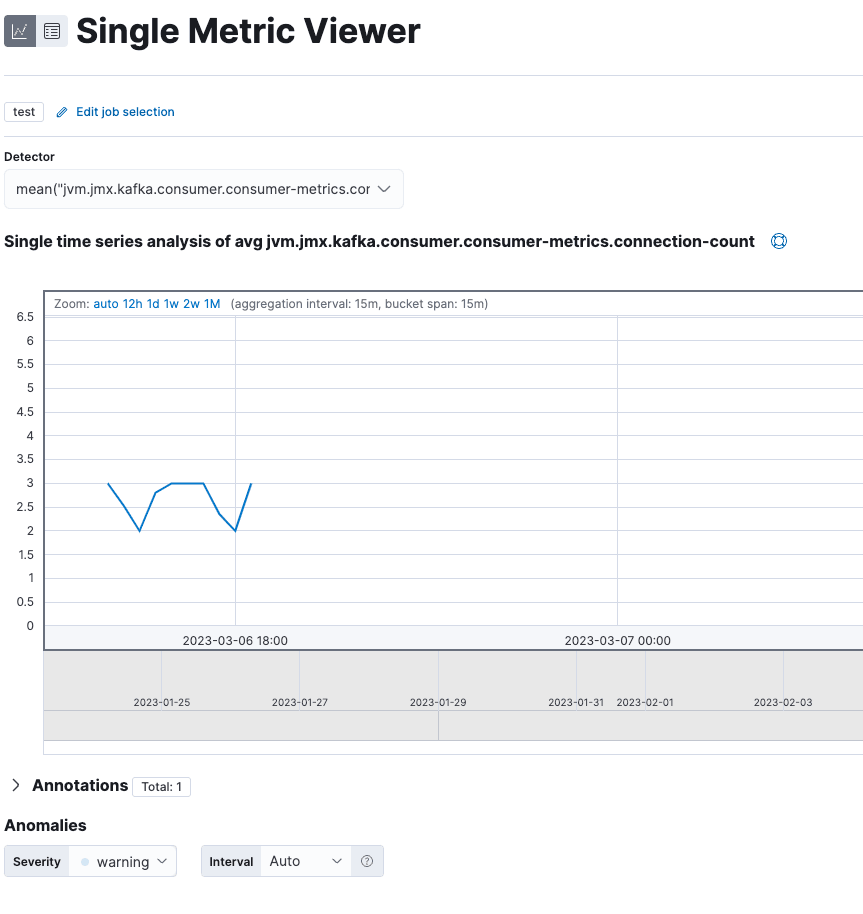Click the pencil icon beside Edit job selection
This screenshot has width=863, height=914.
point(62,112)
